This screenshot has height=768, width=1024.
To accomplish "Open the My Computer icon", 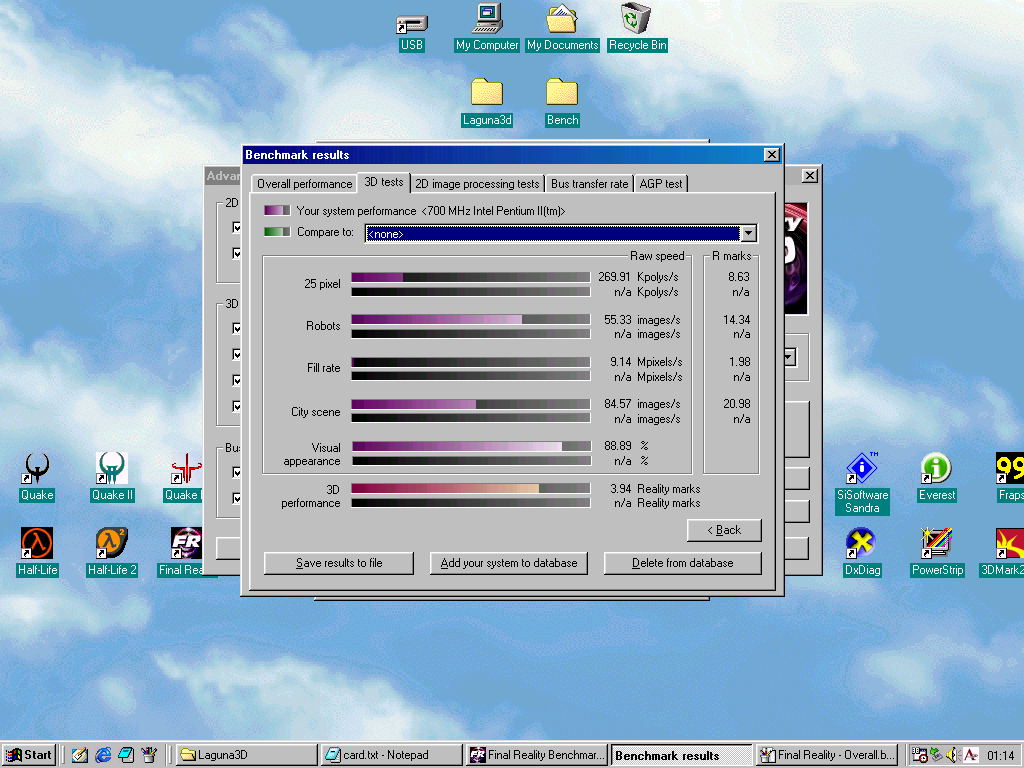I will pyautogui.click(x=487, y=19).
